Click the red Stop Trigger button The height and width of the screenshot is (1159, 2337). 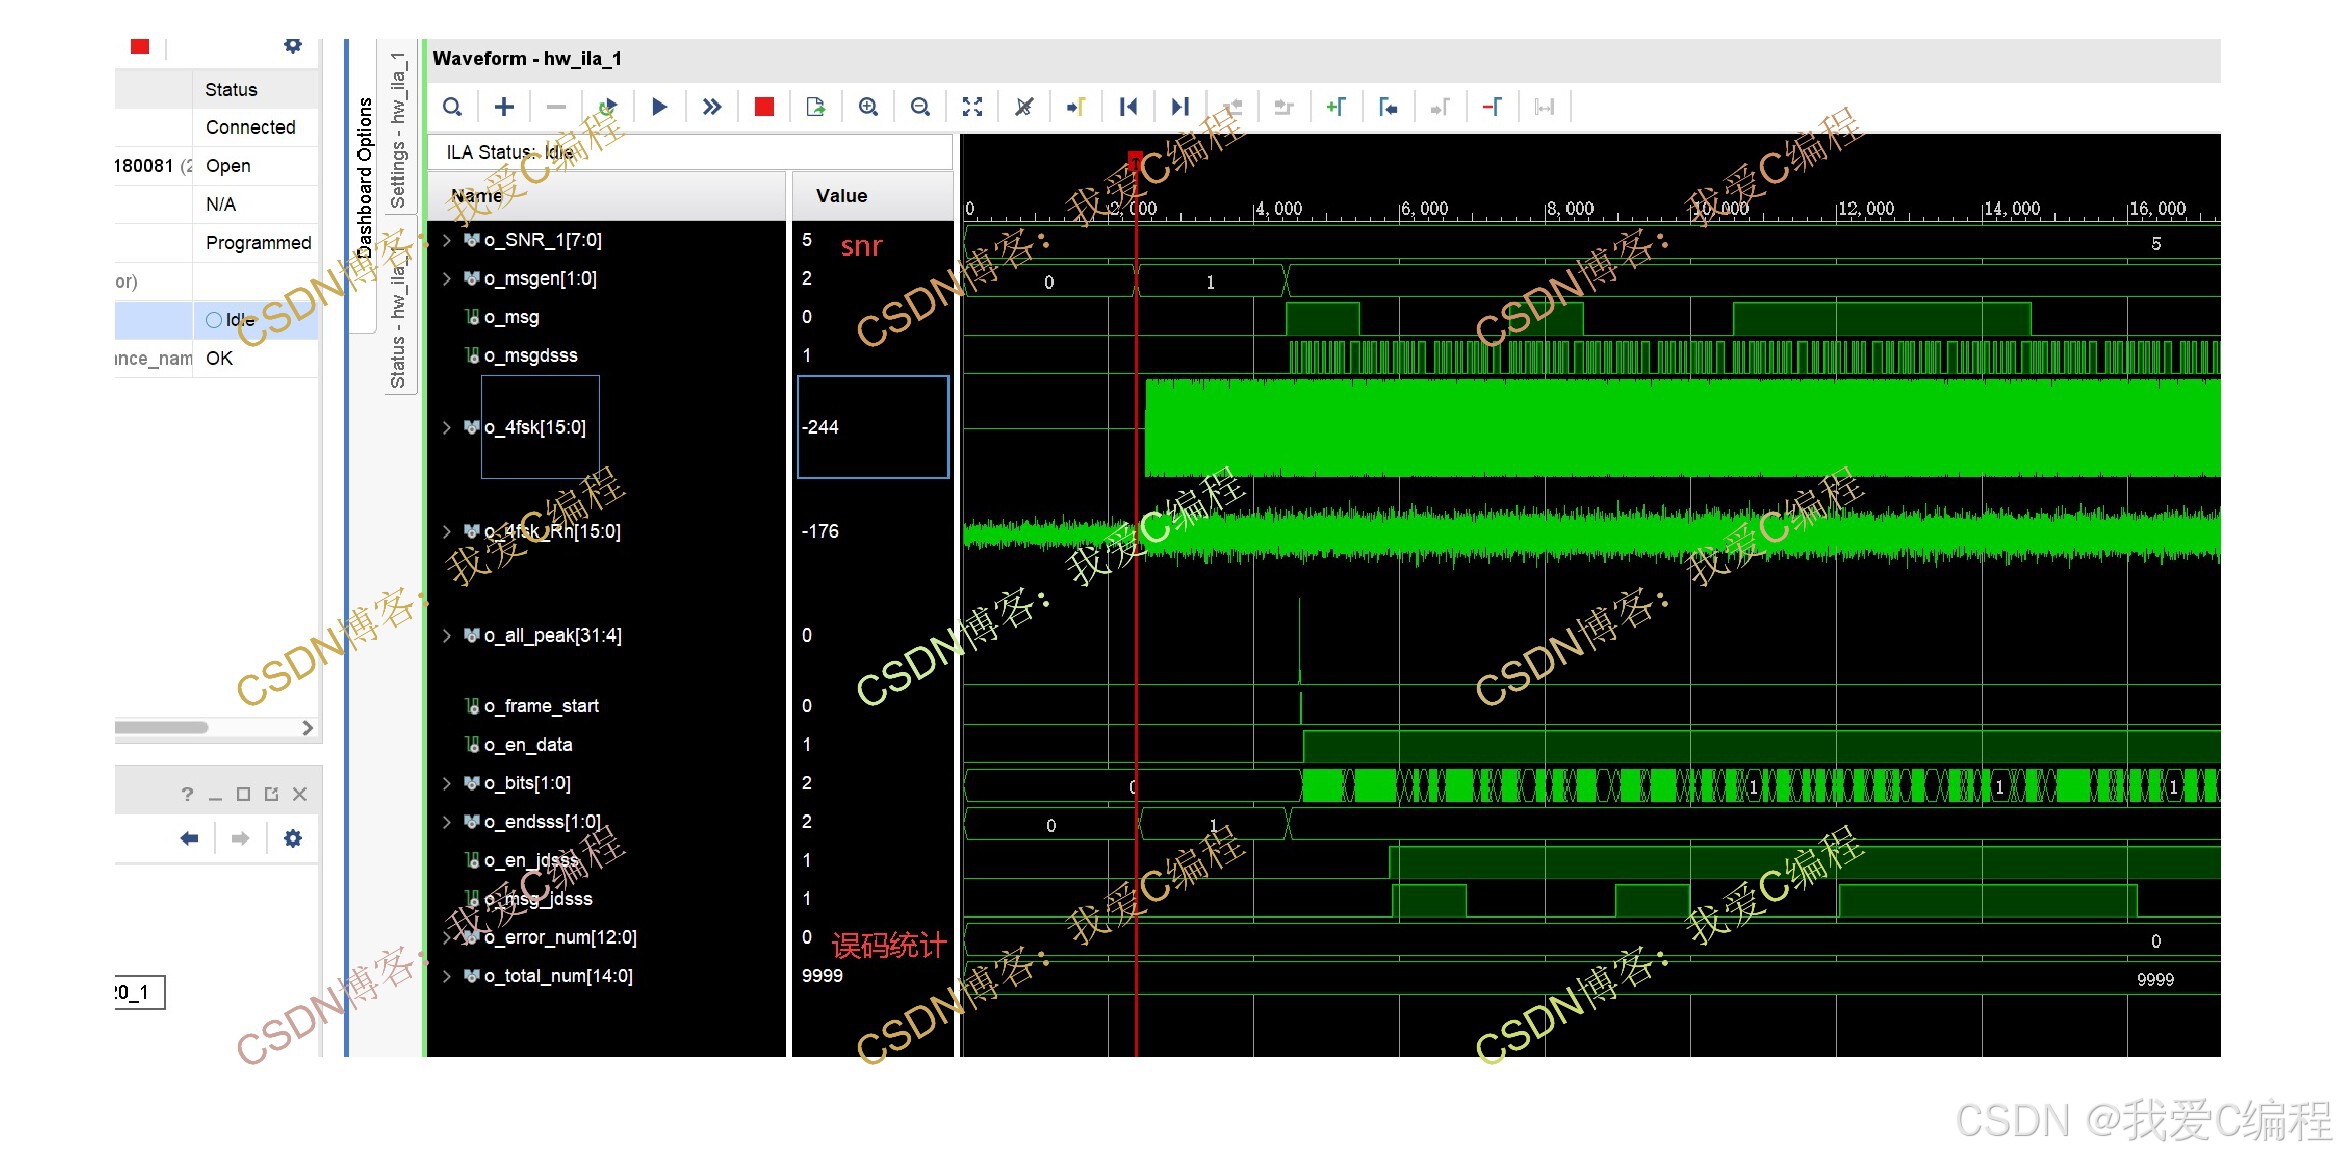point(764,107)
